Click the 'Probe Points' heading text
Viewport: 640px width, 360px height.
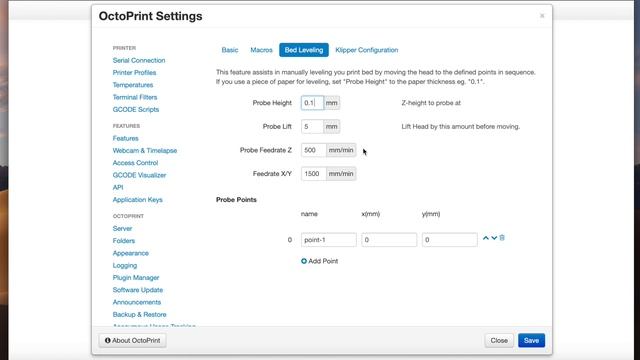click(236, 200)
